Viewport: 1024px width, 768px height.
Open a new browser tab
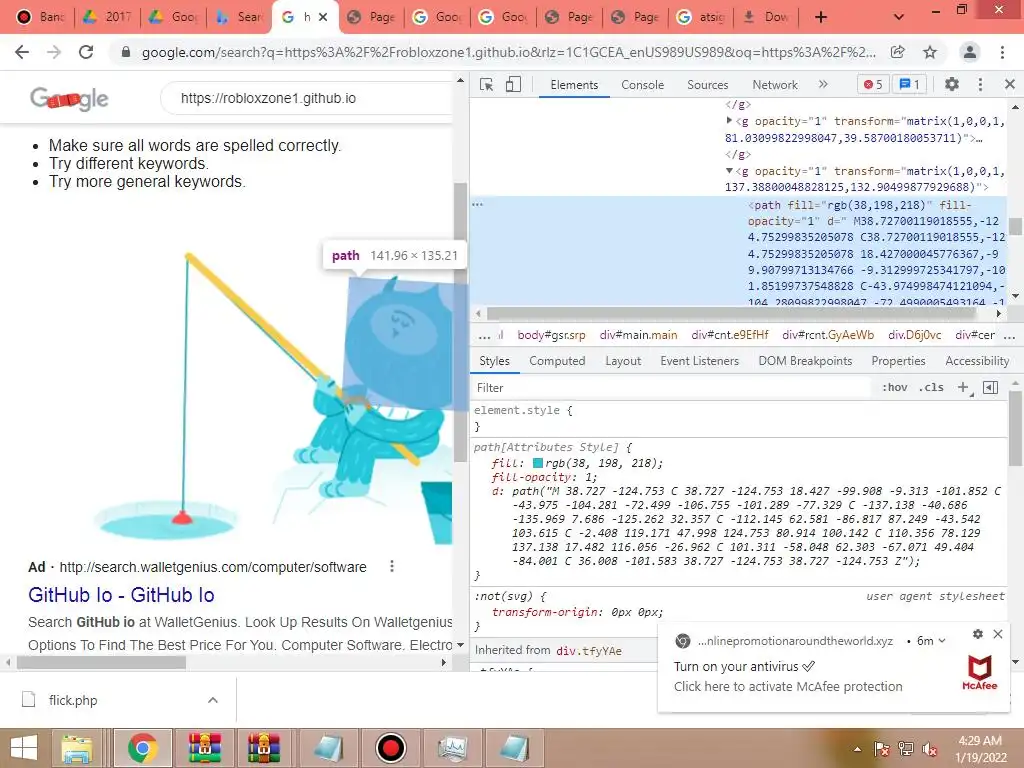click(x=821, y=17)
